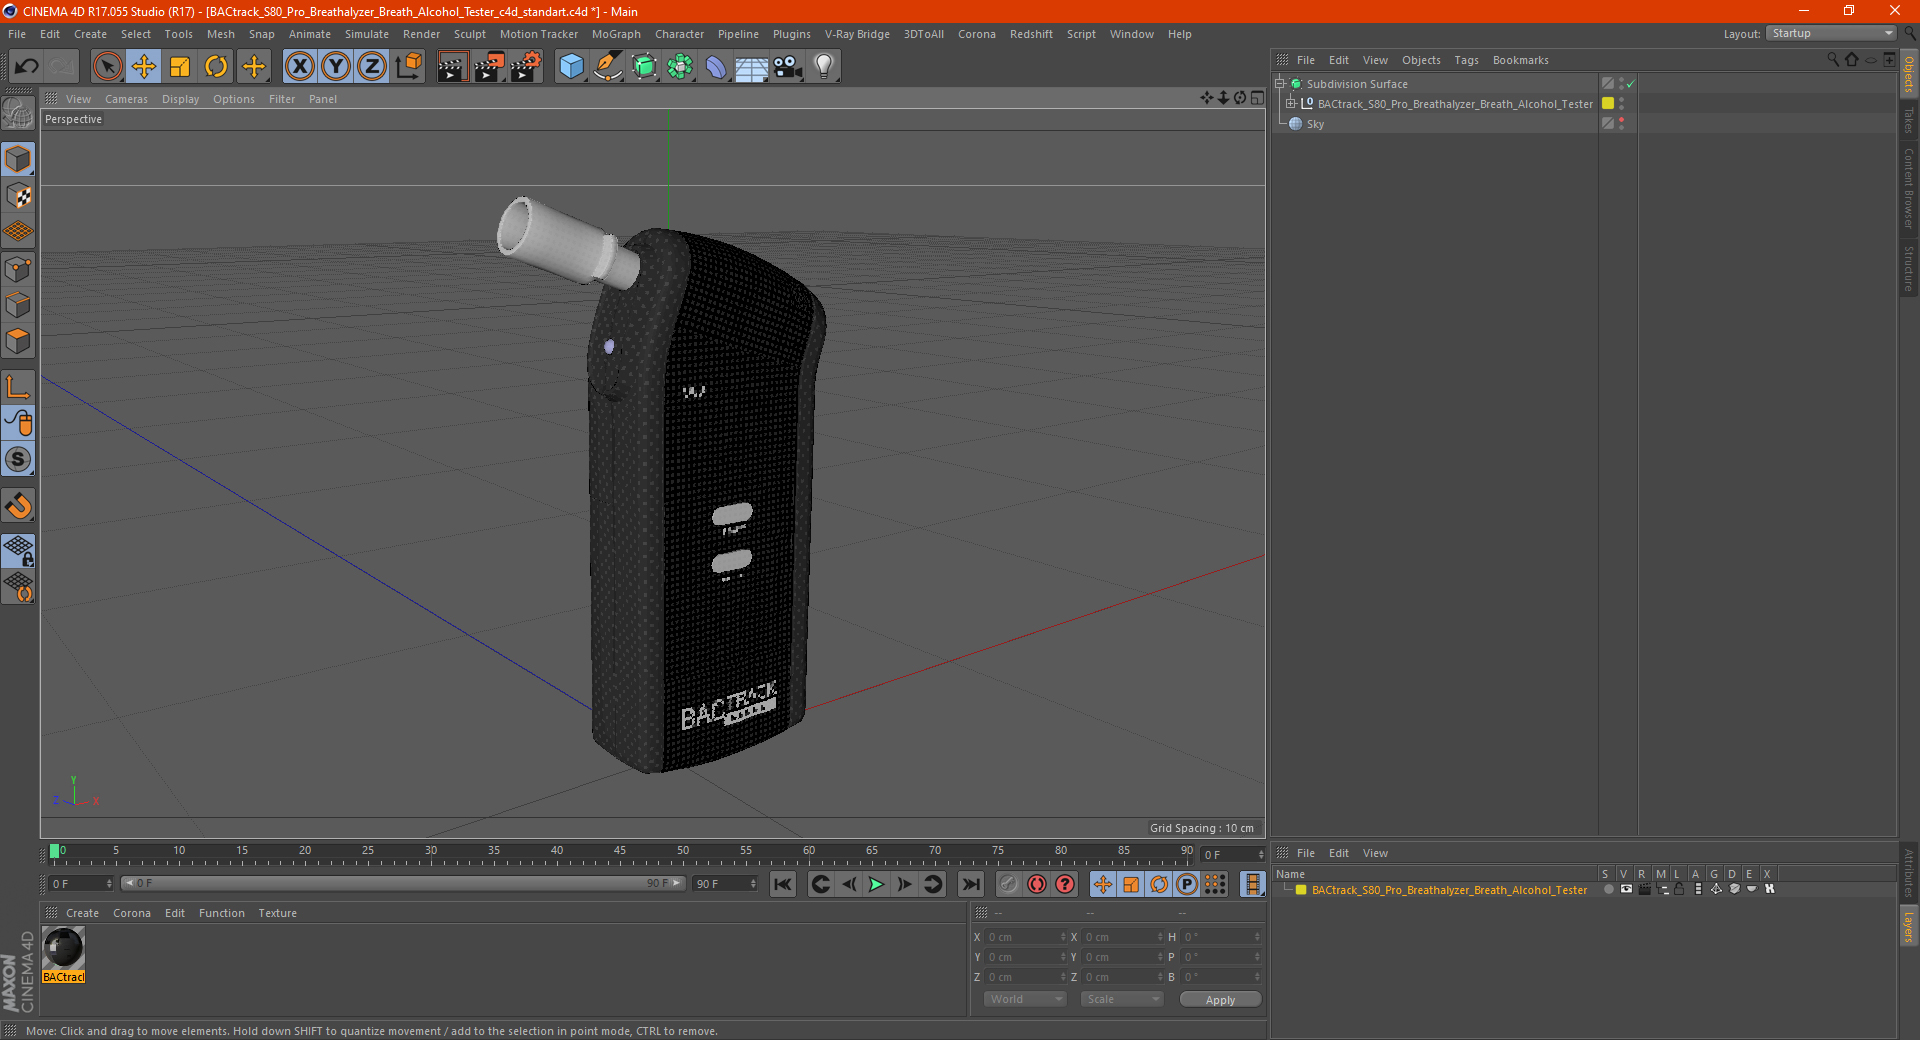Open the Render menu

coord(421,34)
